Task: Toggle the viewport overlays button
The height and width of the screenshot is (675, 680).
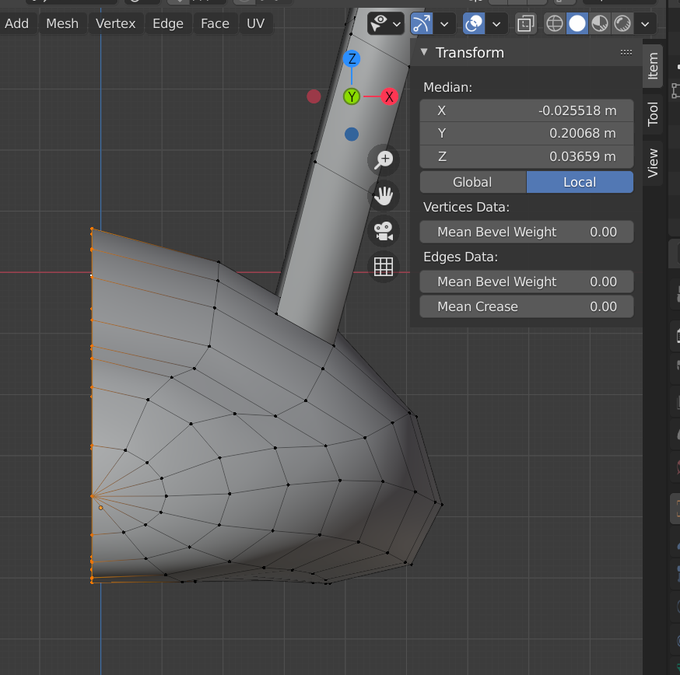Action: pos(474,24)
